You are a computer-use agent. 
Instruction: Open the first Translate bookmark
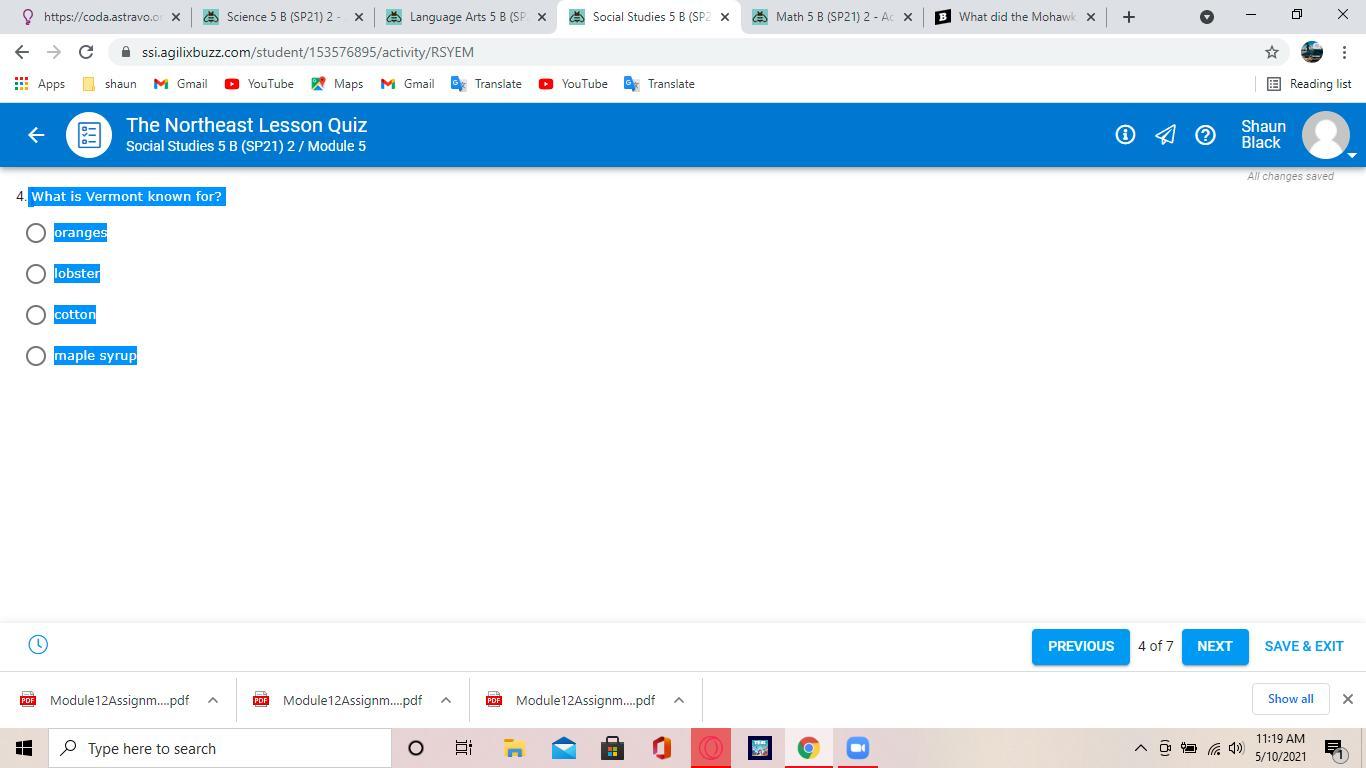click(486, 84)
